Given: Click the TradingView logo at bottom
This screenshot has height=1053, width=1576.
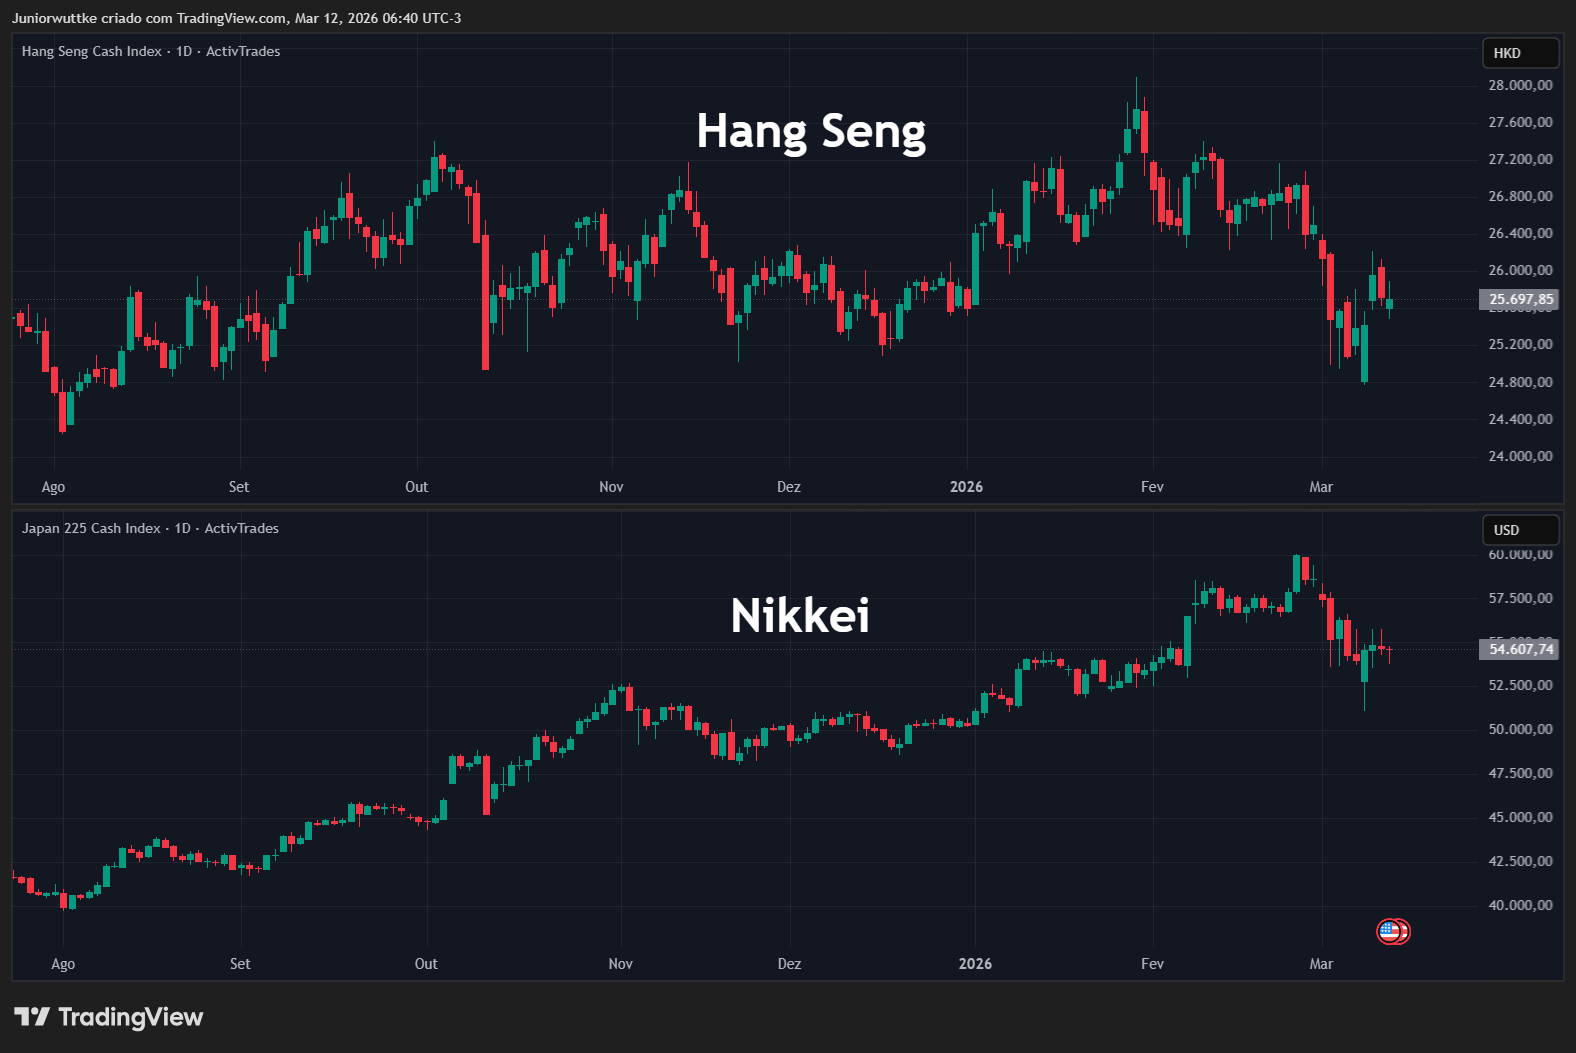Looking at the screenshot, I should coord(109,1017).
